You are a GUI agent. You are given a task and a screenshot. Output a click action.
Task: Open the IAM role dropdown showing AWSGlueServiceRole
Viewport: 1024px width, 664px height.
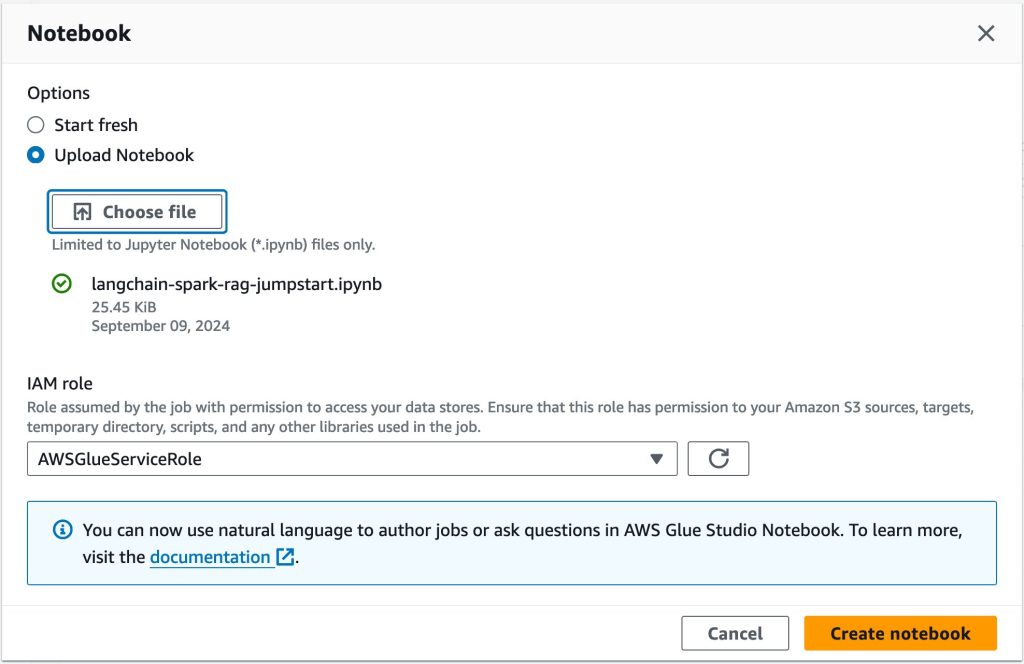[352, 458]
